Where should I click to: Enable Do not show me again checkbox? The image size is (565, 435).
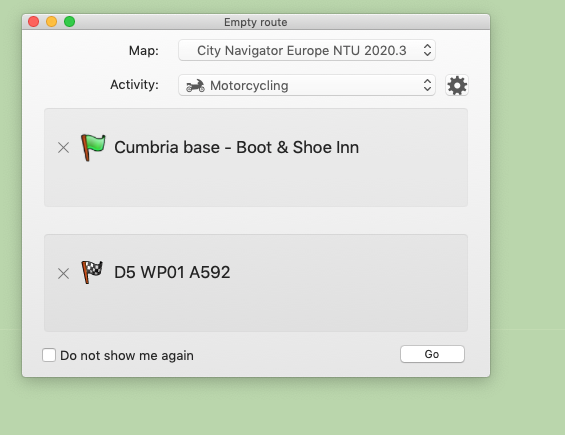pyautogui.click(x=49, y=355)
